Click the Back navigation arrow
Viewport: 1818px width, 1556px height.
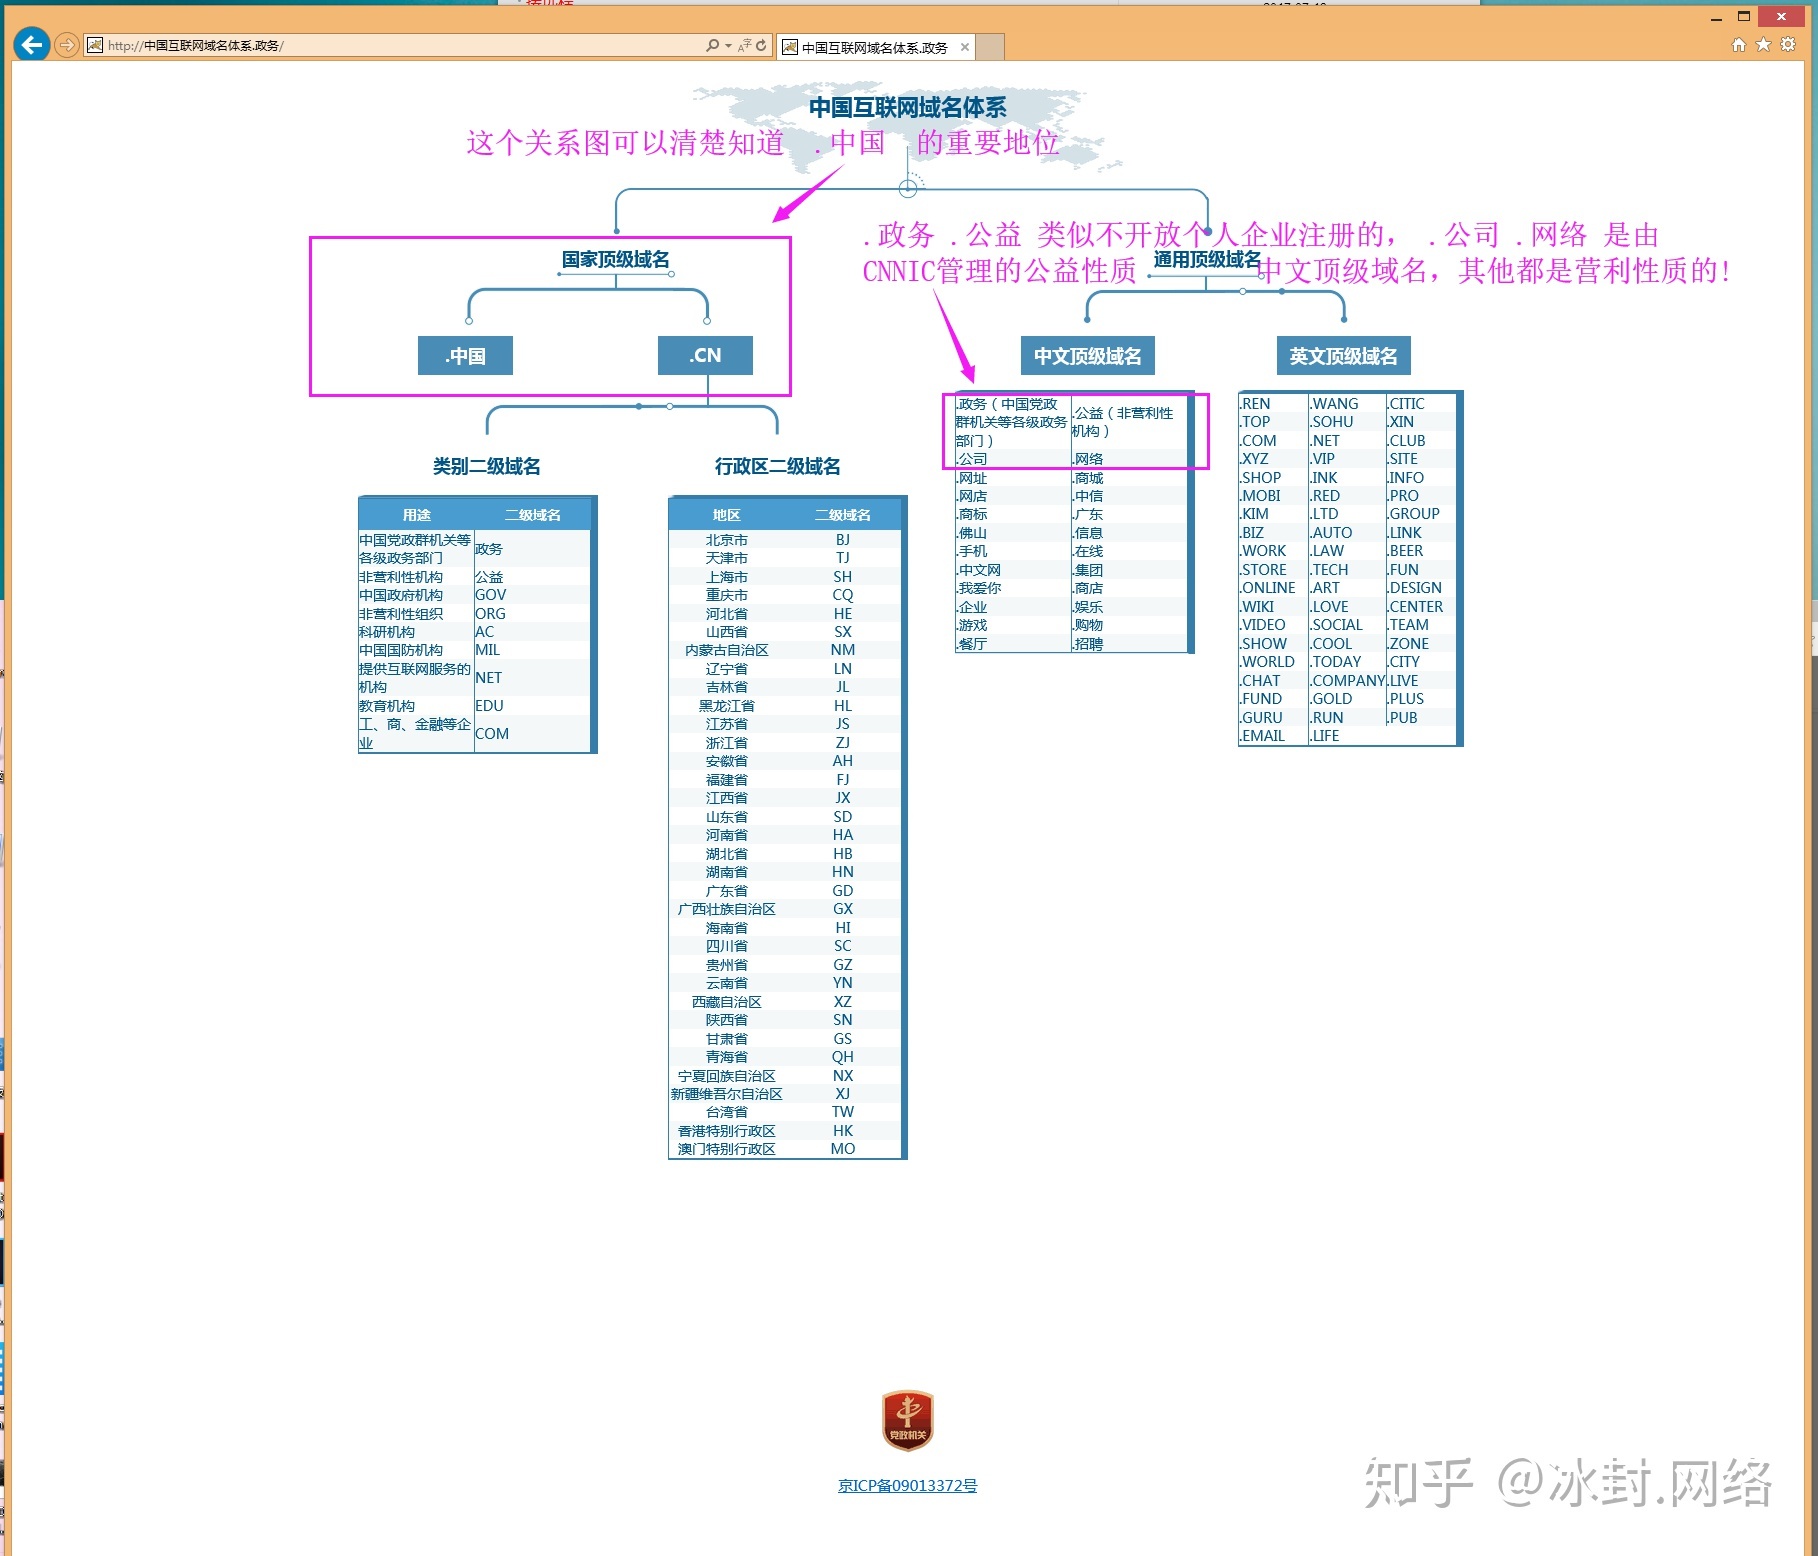point(33,45)
